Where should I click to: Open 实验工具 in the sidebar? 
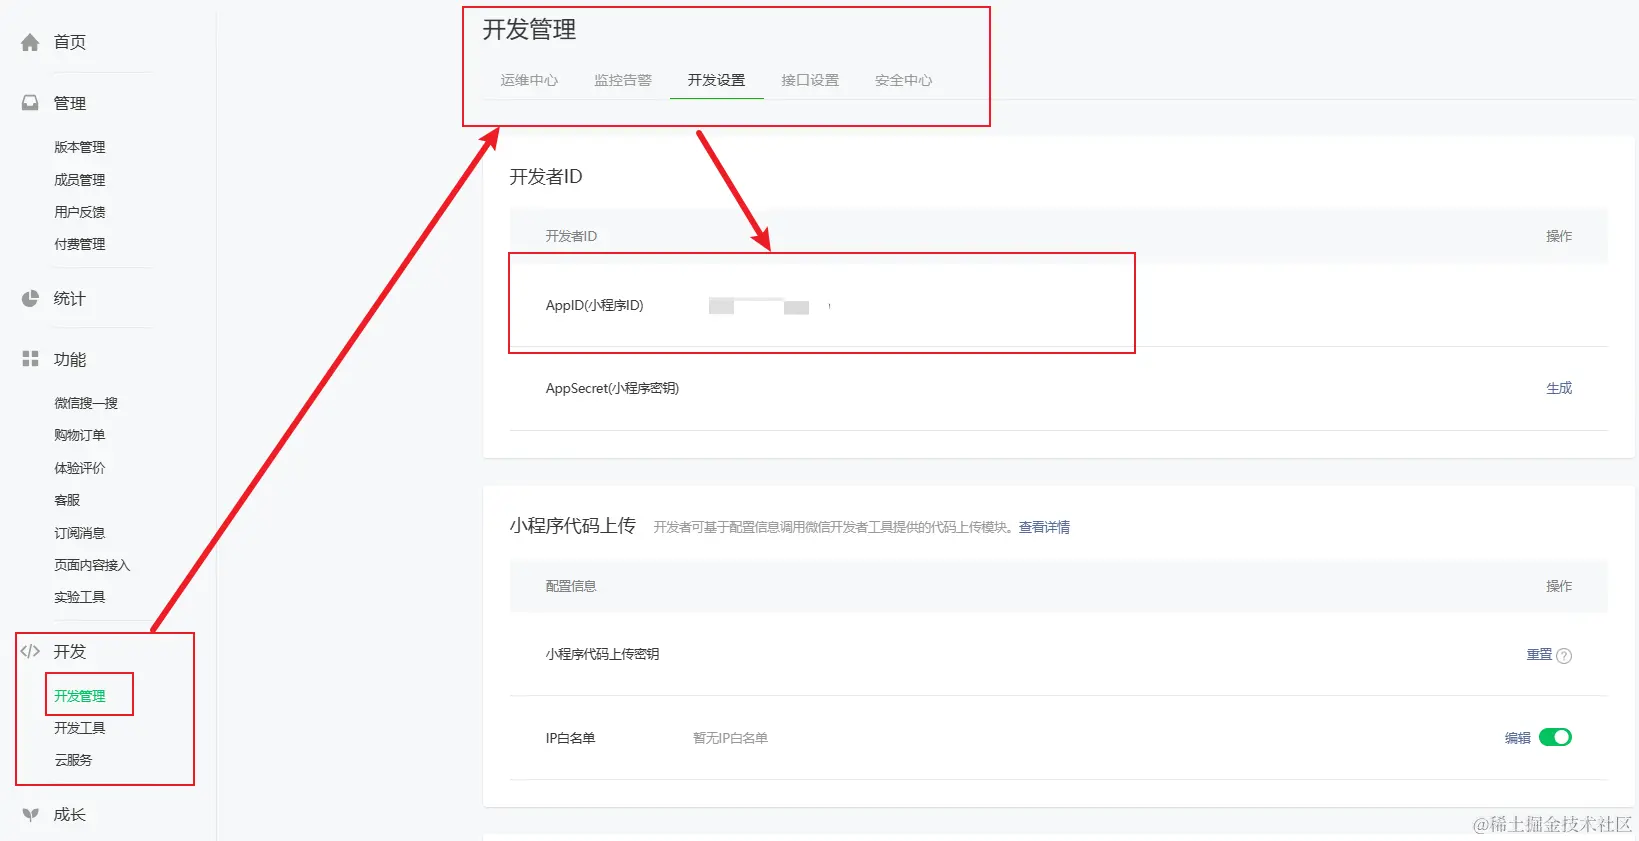(80, 597)
